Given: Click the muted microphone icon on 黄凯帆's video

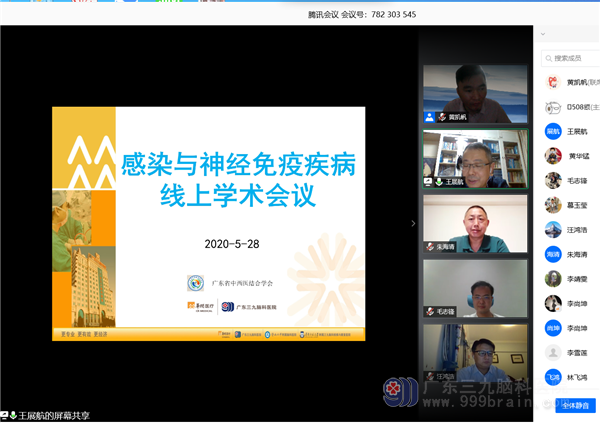Looking at the screenshot, I should coord(441,117).
